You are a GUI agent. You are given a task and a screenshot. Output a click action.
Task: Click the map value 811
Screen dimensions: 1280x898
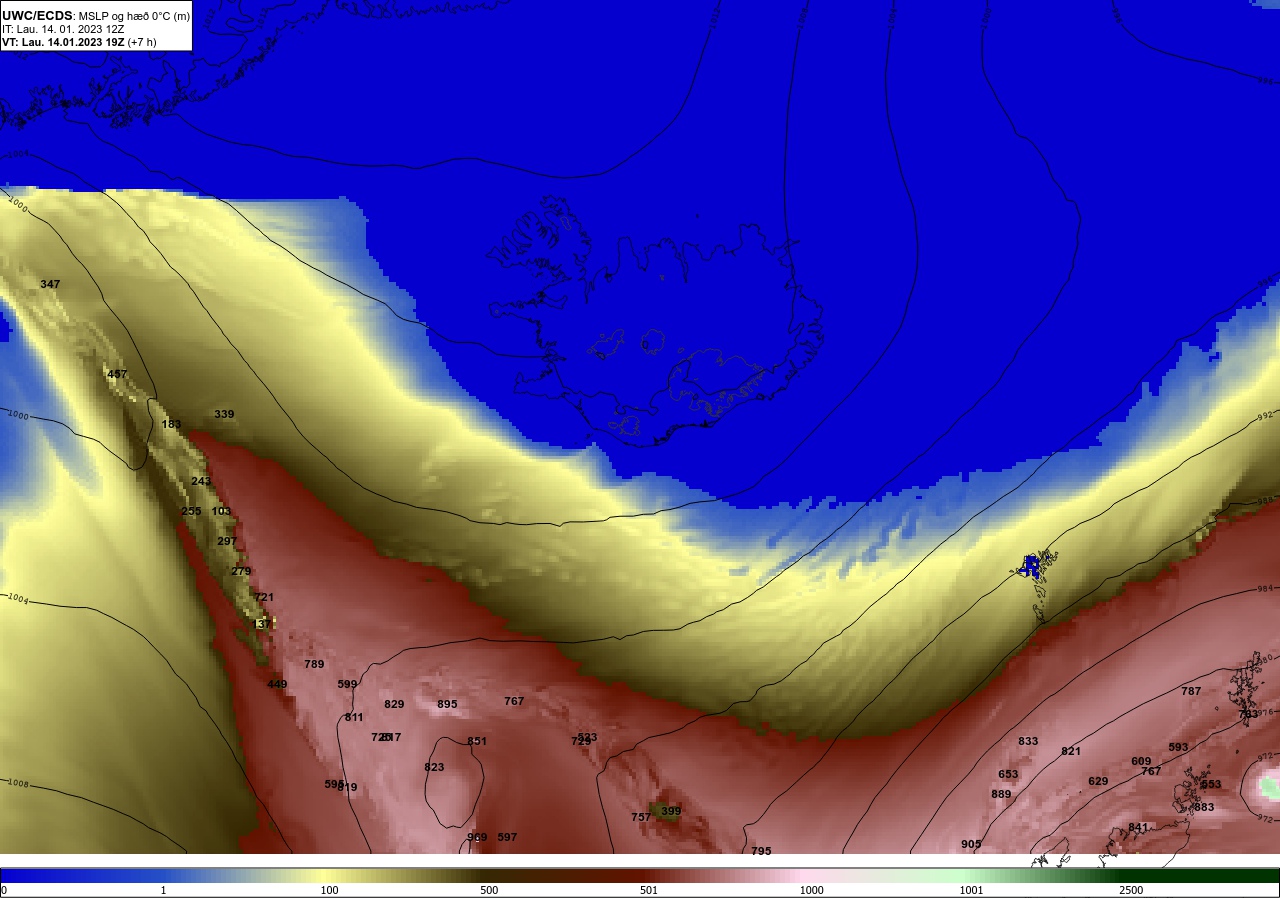coord(354,717)
